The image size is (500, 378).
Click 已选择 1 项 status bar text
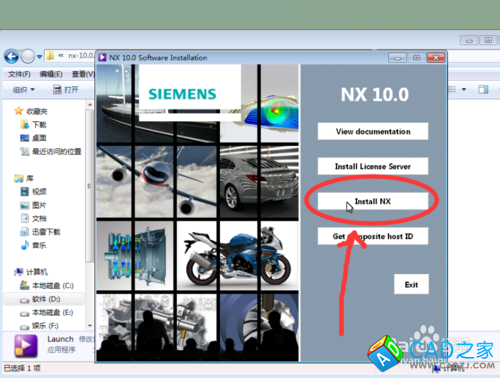coord(22,368)
